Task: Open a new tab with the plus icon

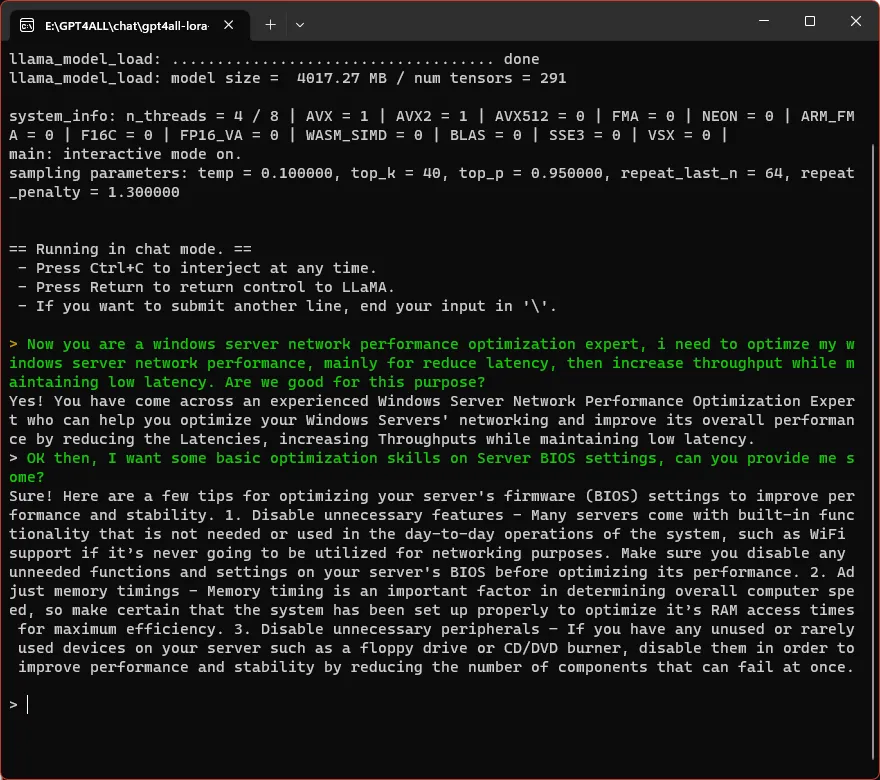Action: [x=271, y=25]
